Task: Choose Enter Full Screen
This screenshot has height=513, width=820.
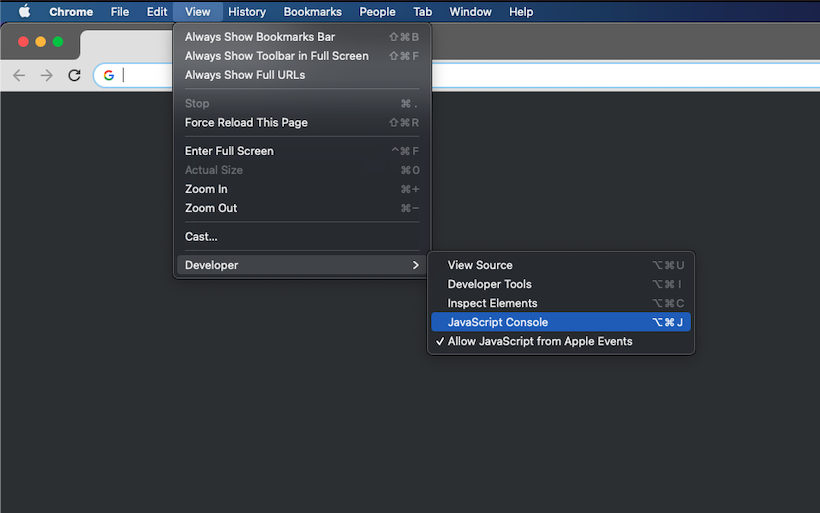Action: tap(302, 151)
